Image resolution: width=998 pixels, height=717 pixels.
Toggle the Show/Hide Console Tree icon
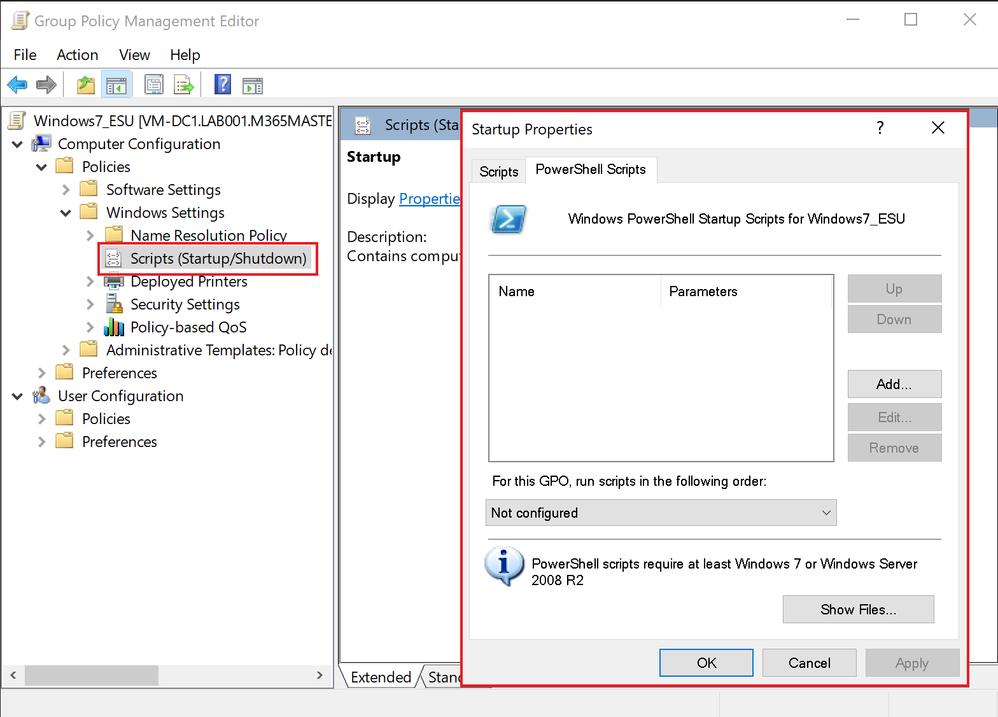116,85
